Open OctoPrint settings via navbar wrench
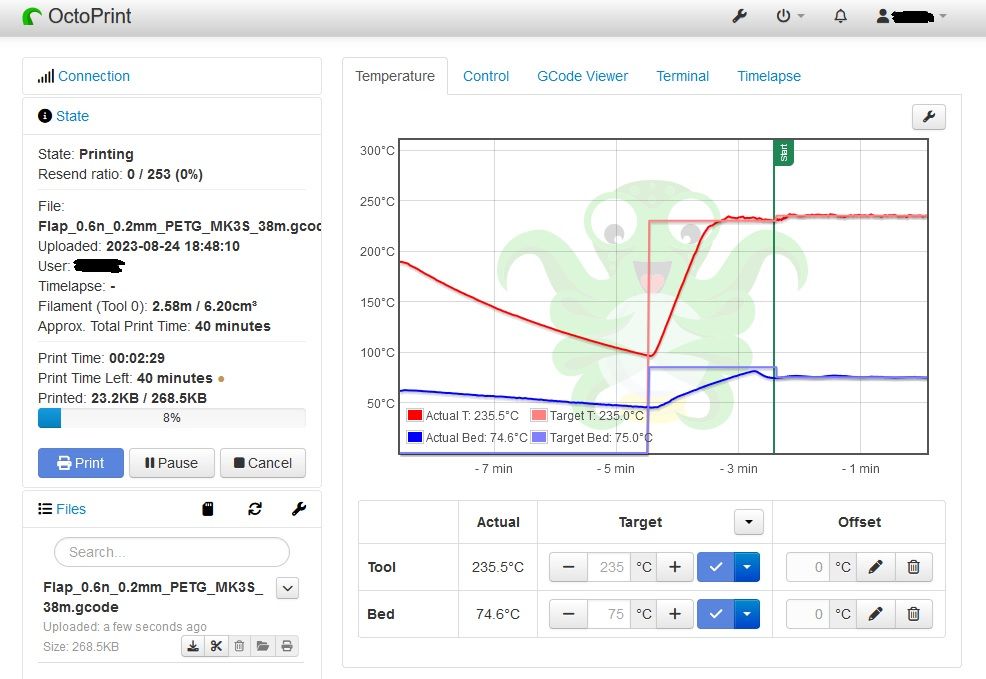 [x=740, y=16]
